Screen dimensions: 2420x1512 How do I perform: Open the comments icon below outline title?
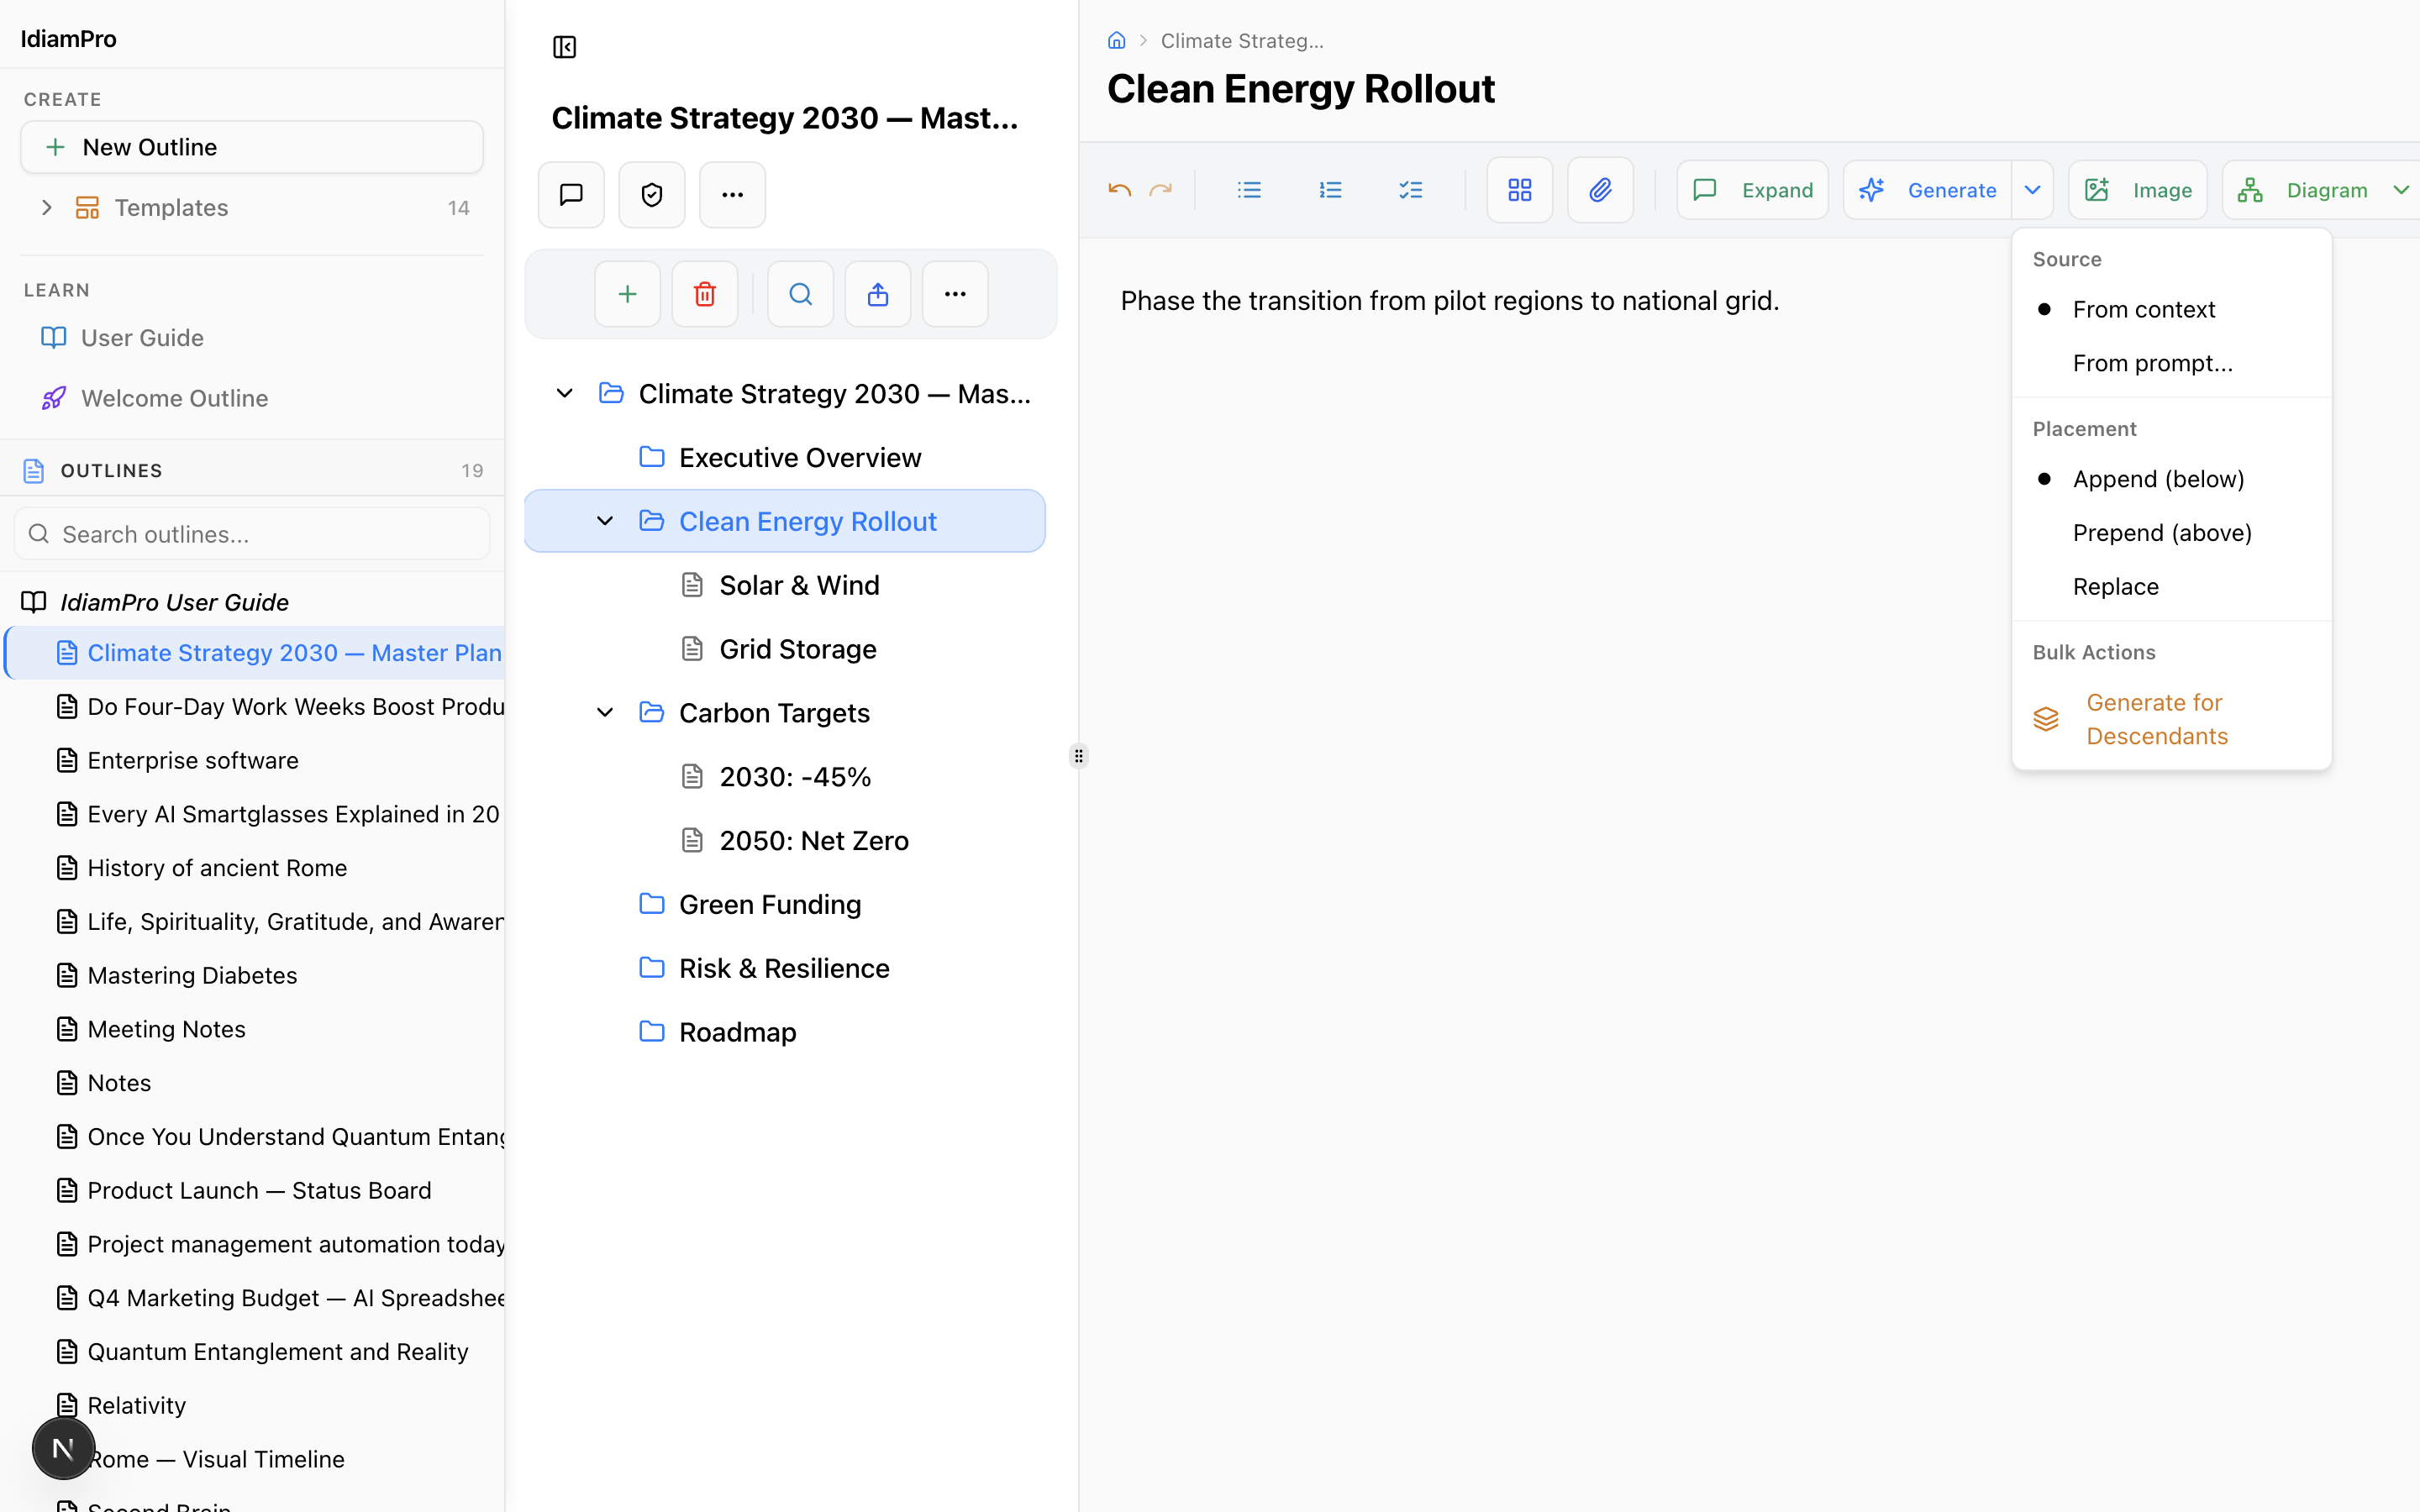click(x=571, y=194)
